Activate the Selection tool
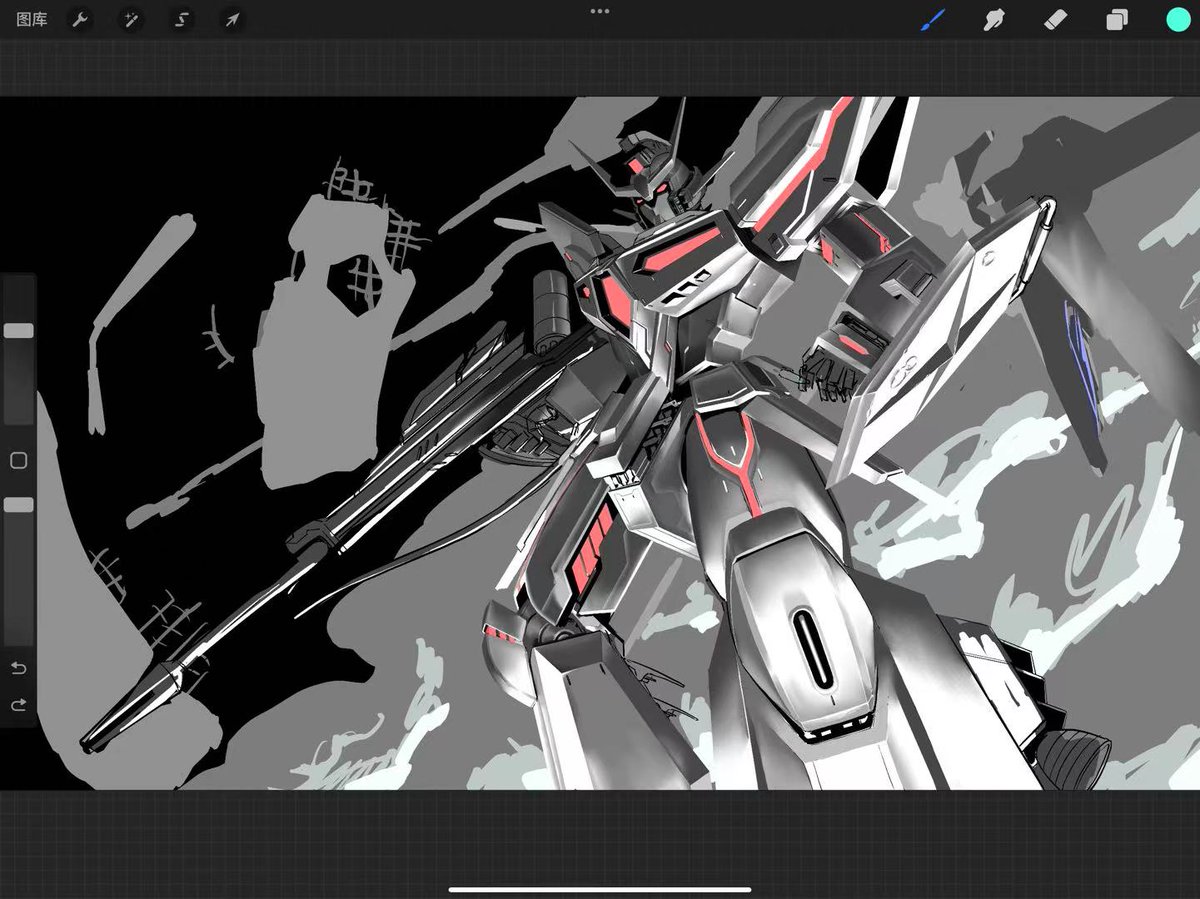 pos(181,19)
